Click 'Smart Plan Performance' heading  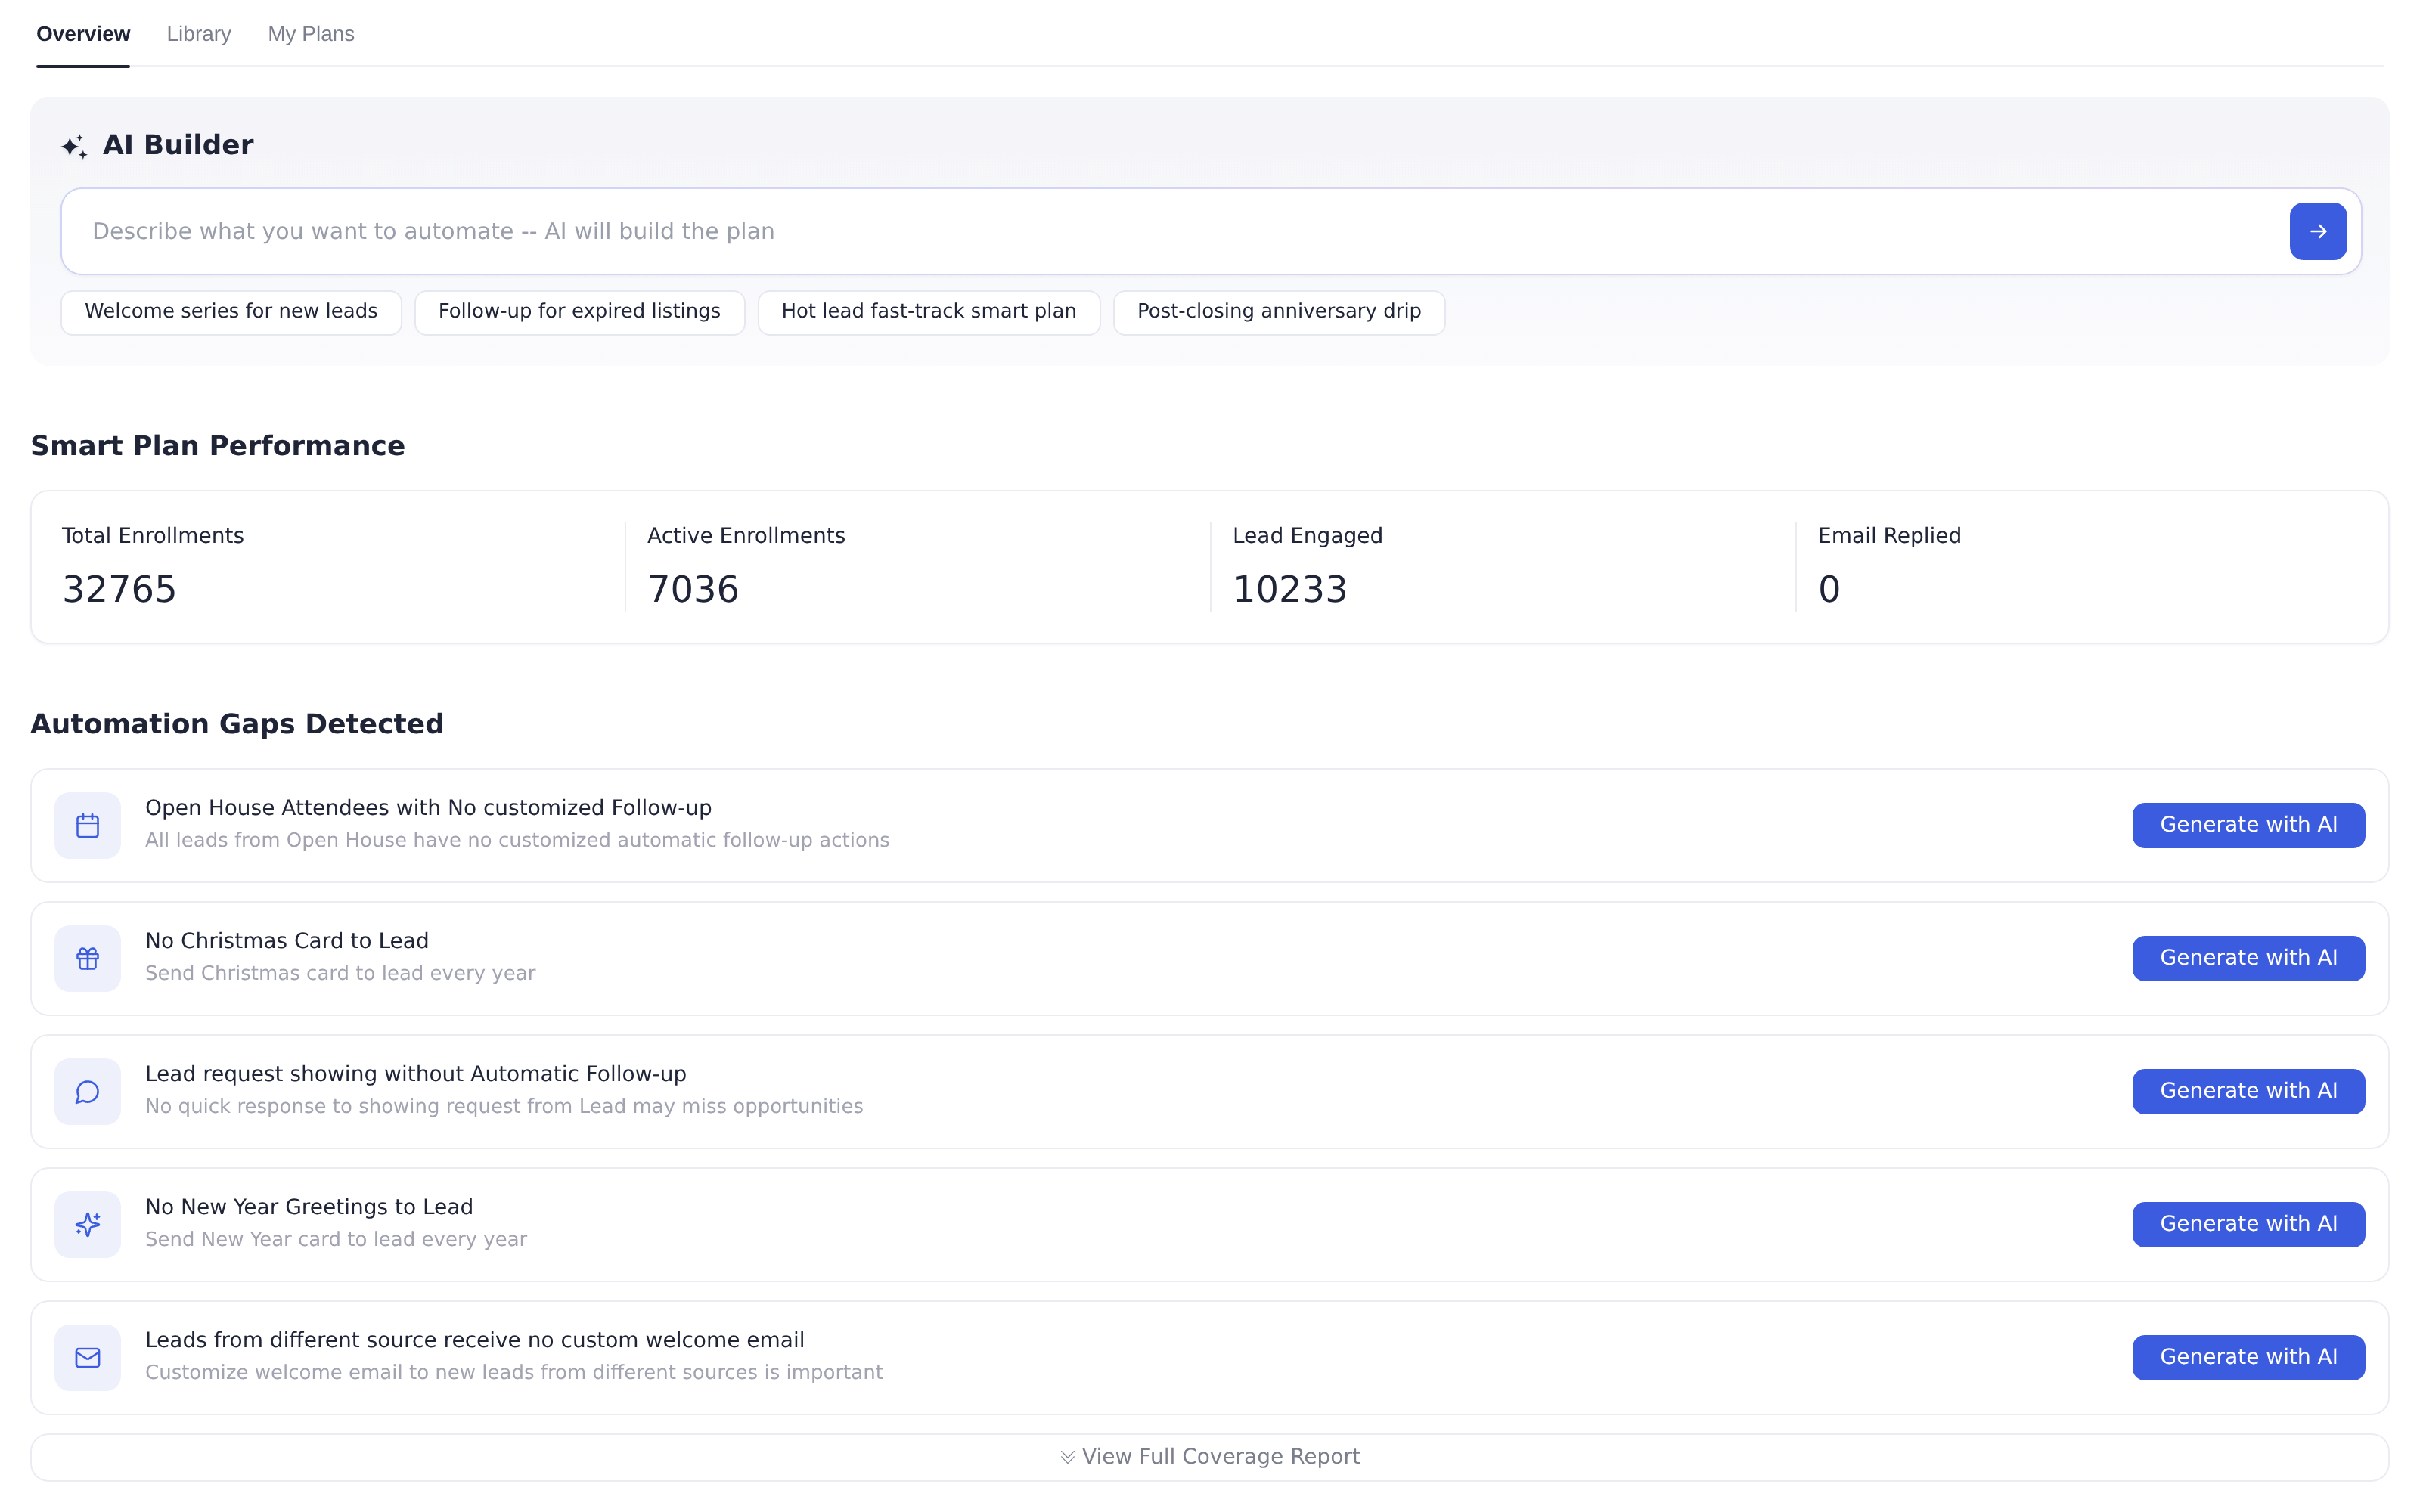(x=218, y=446)
